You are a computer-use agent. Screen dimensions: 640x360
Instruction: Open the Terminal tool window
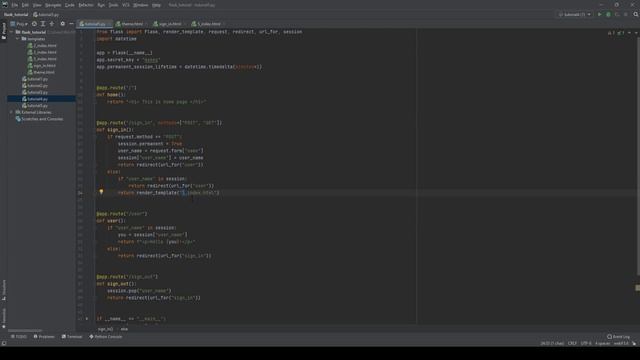[x=72, y=337]
